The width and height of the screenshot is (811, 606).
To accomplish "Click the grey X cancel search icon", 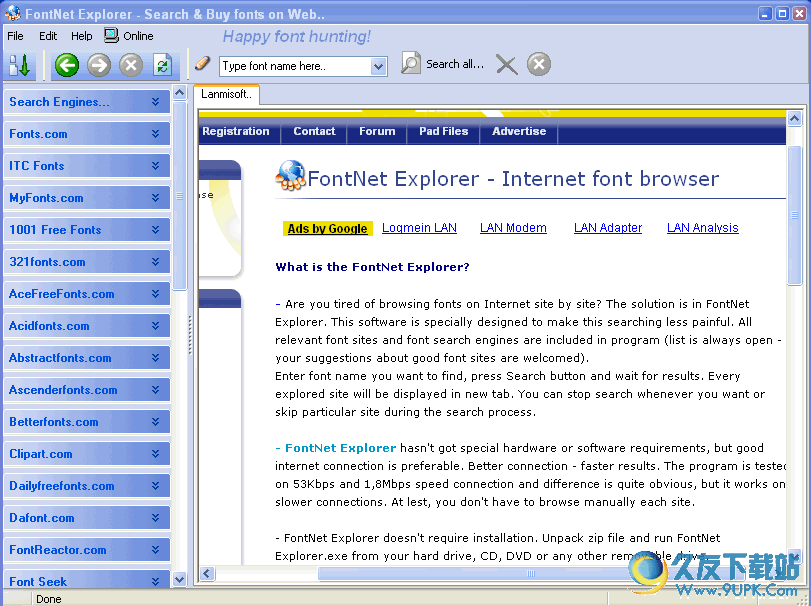I will tap(506, 65).
